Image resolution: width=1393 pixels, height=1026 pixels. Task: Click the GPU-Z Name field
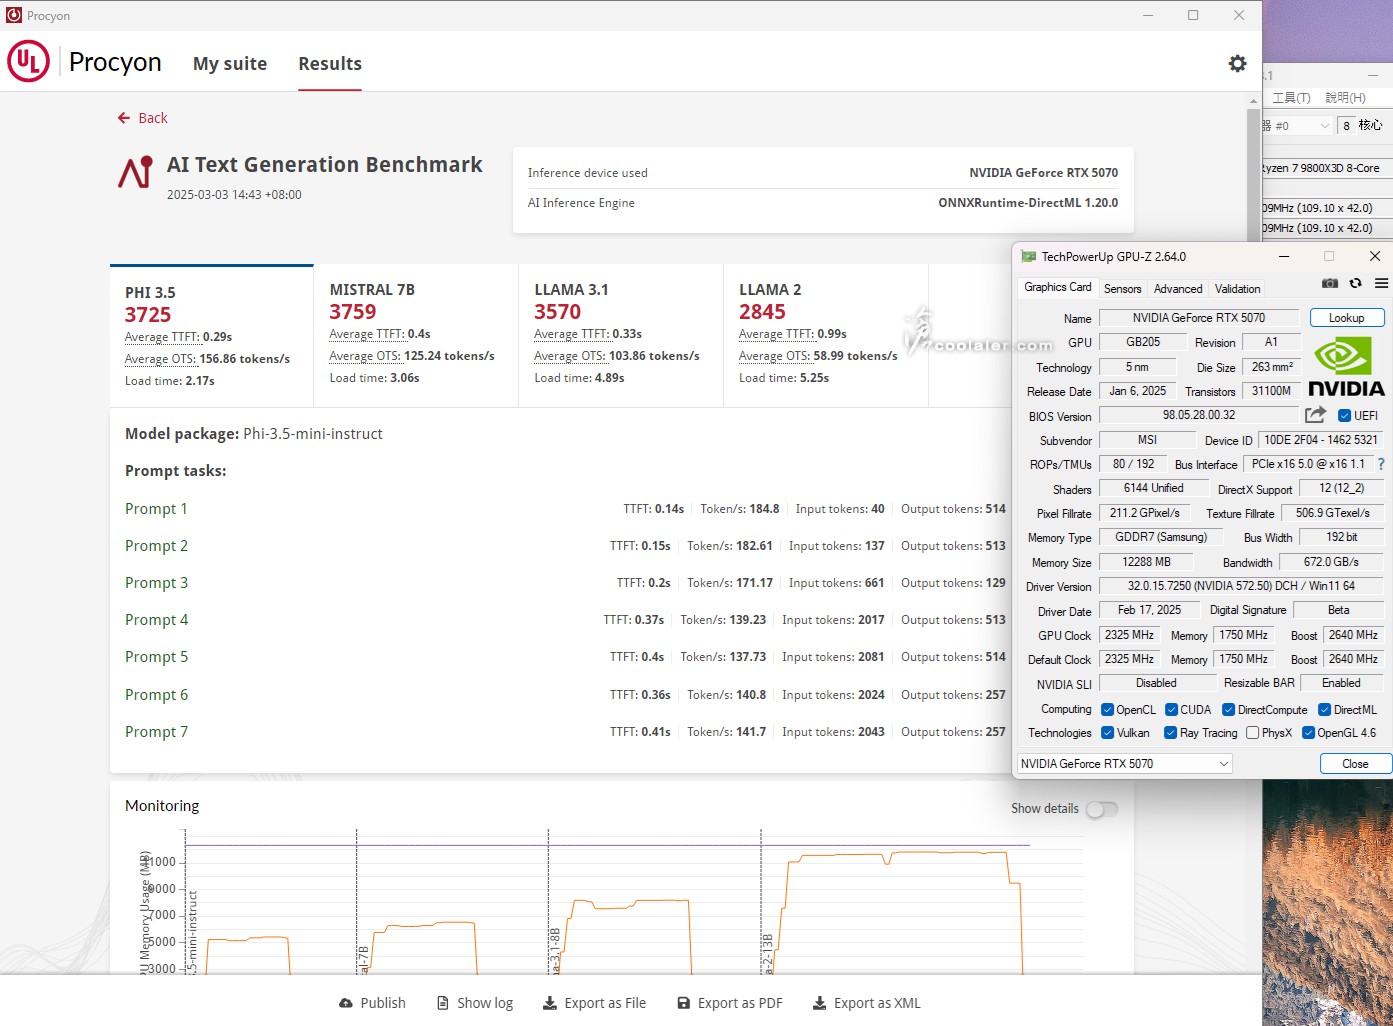tap(1199, 318)
